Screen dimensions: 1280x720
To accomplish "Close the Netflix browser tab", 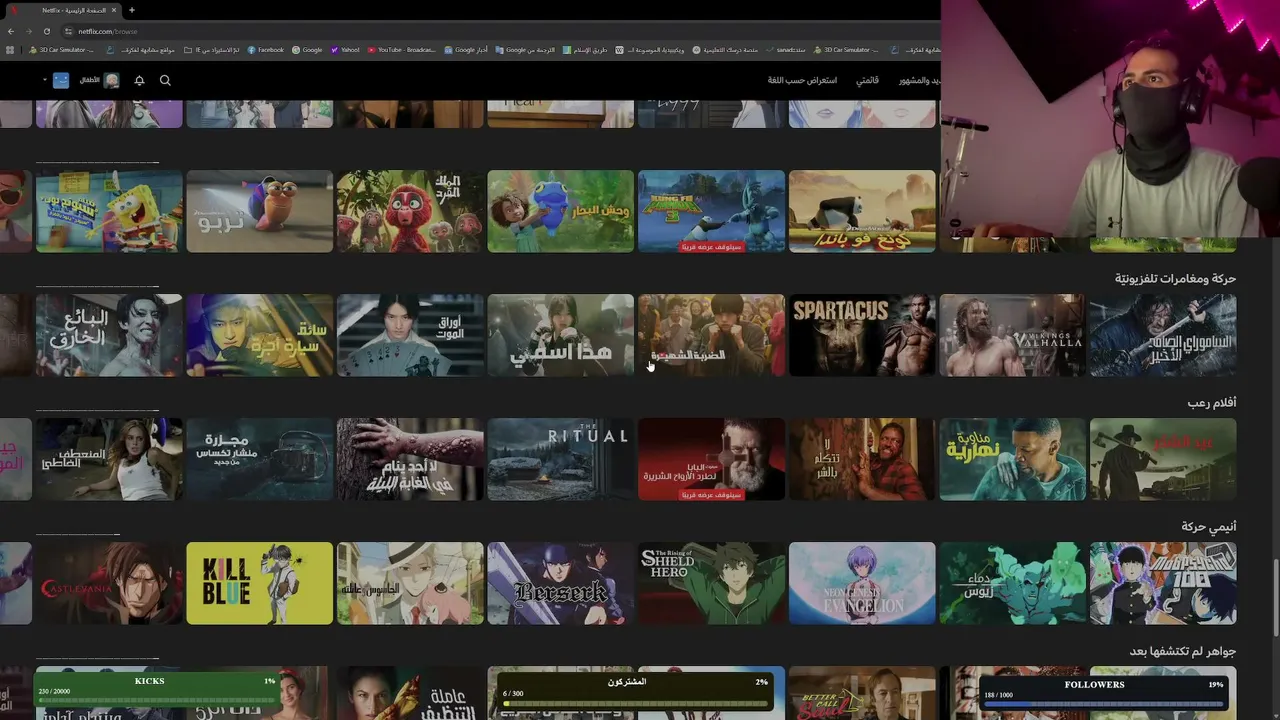I will (x=114, y=10).
